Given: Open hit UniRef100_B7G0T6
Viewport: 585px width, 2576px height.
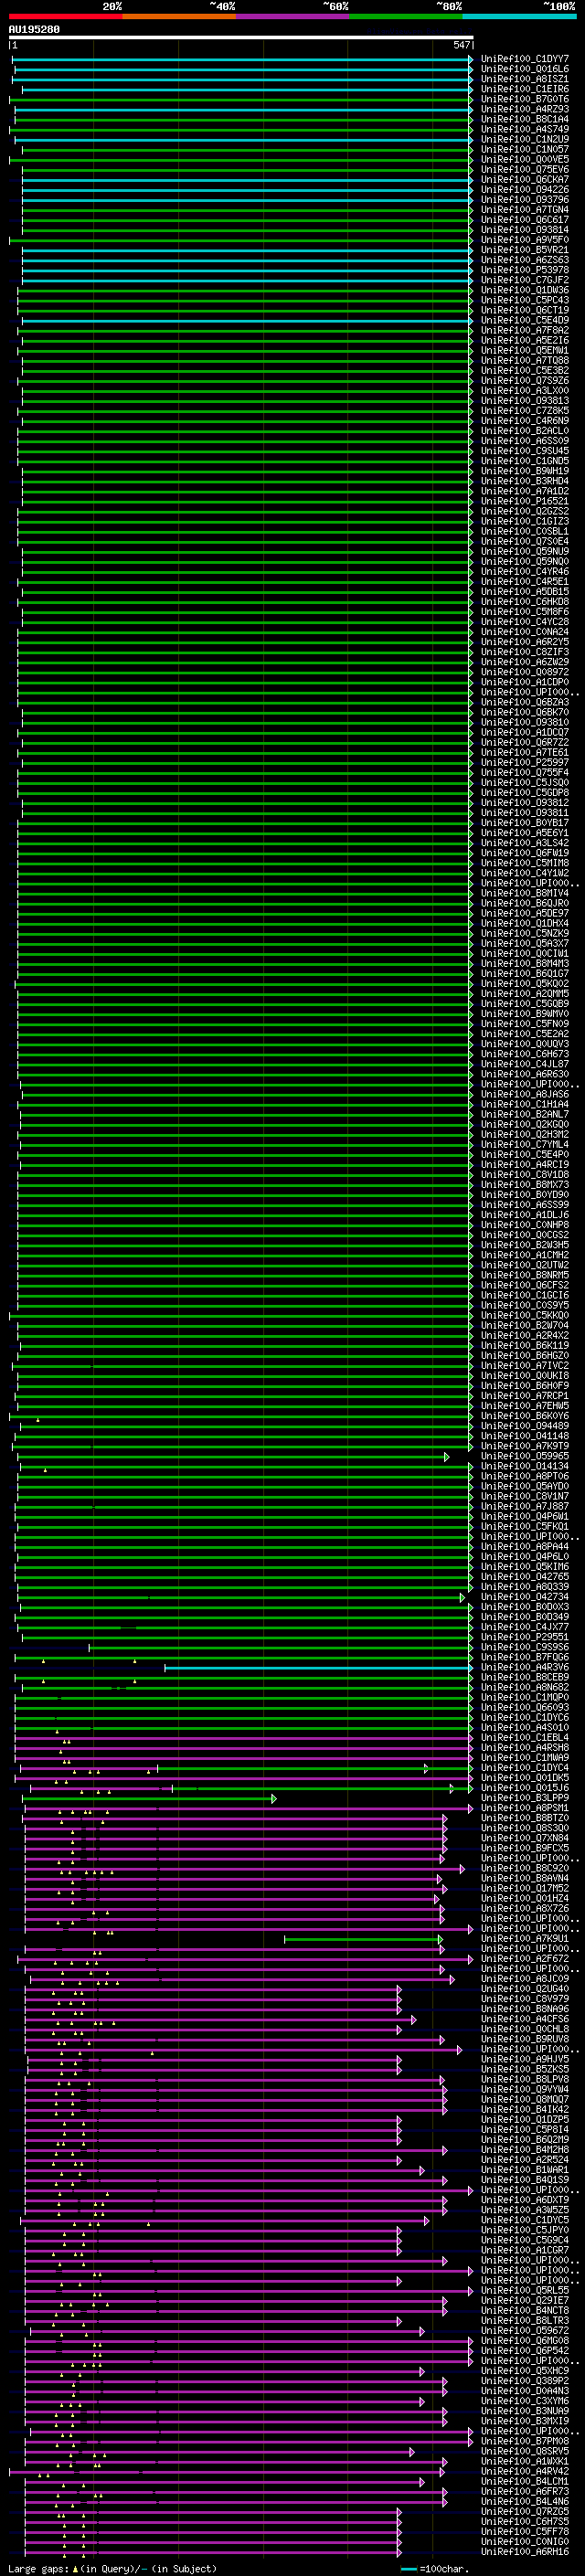Looking at the screenshot, I should (525, 99).
